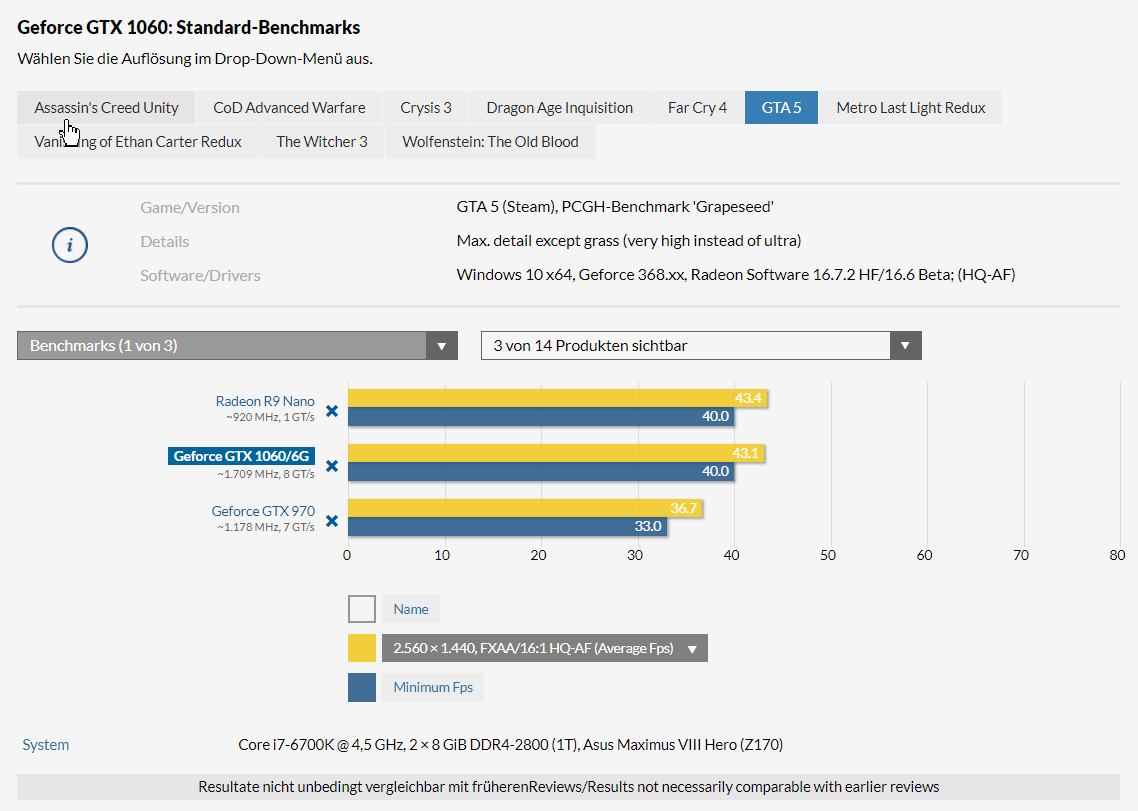The image size is (1138, 811).
Task: Switch to Assassin's Creed Unity tab
Action: 106,108
